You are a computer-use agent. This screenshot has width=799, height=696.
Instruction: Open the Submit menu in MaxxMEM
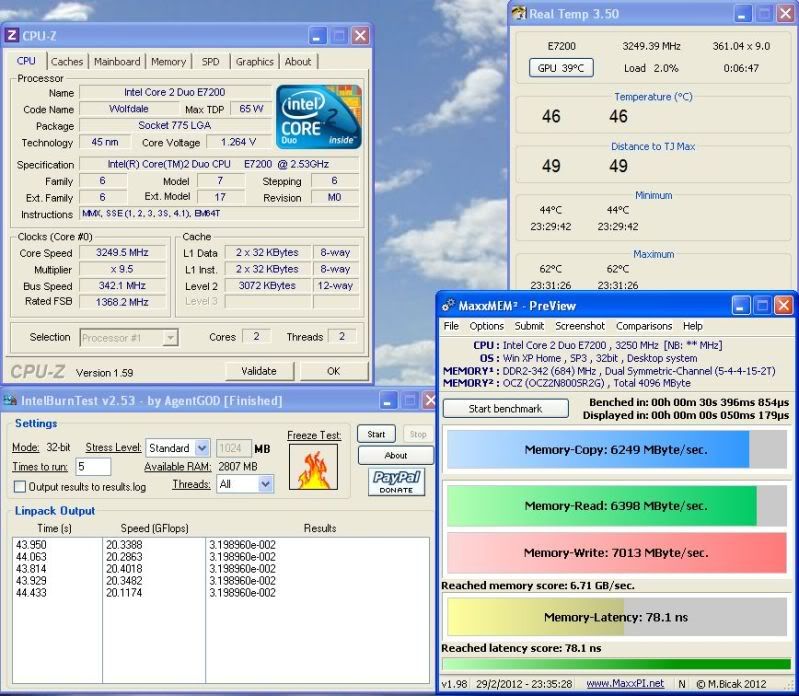point(529,326)
